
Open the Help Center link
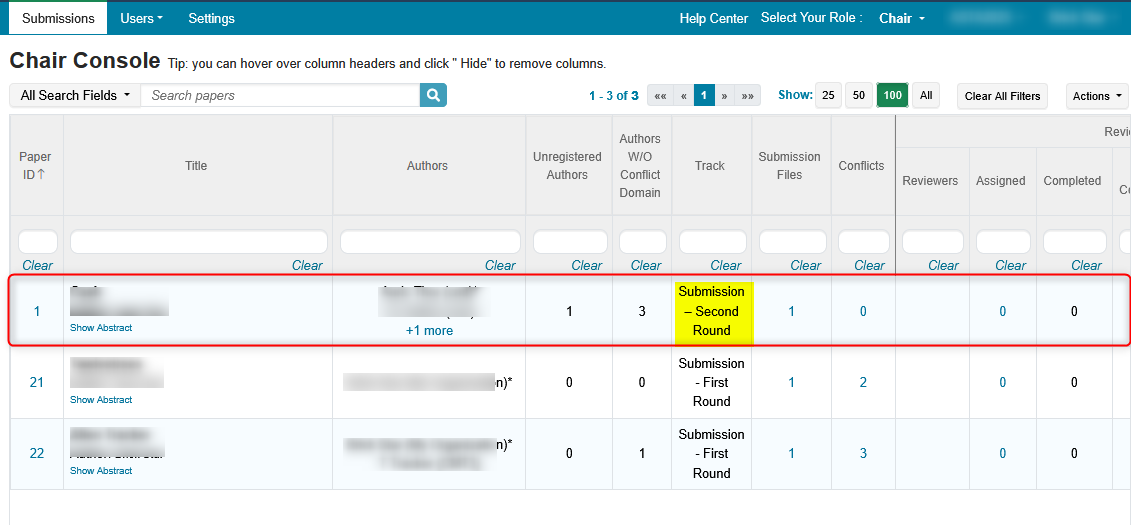point(713,19)
